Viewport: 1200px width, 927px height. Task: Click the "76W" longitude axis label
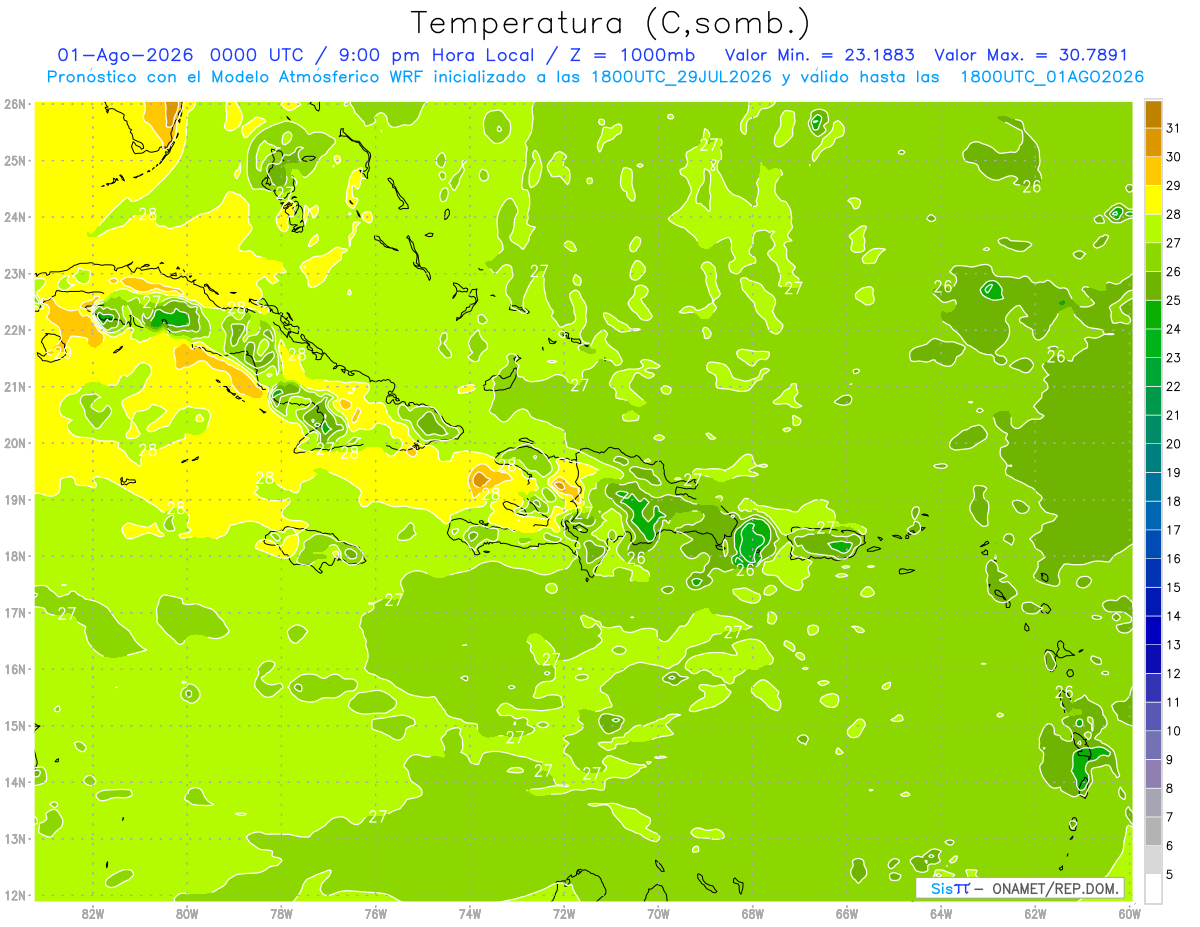(376, 913)
